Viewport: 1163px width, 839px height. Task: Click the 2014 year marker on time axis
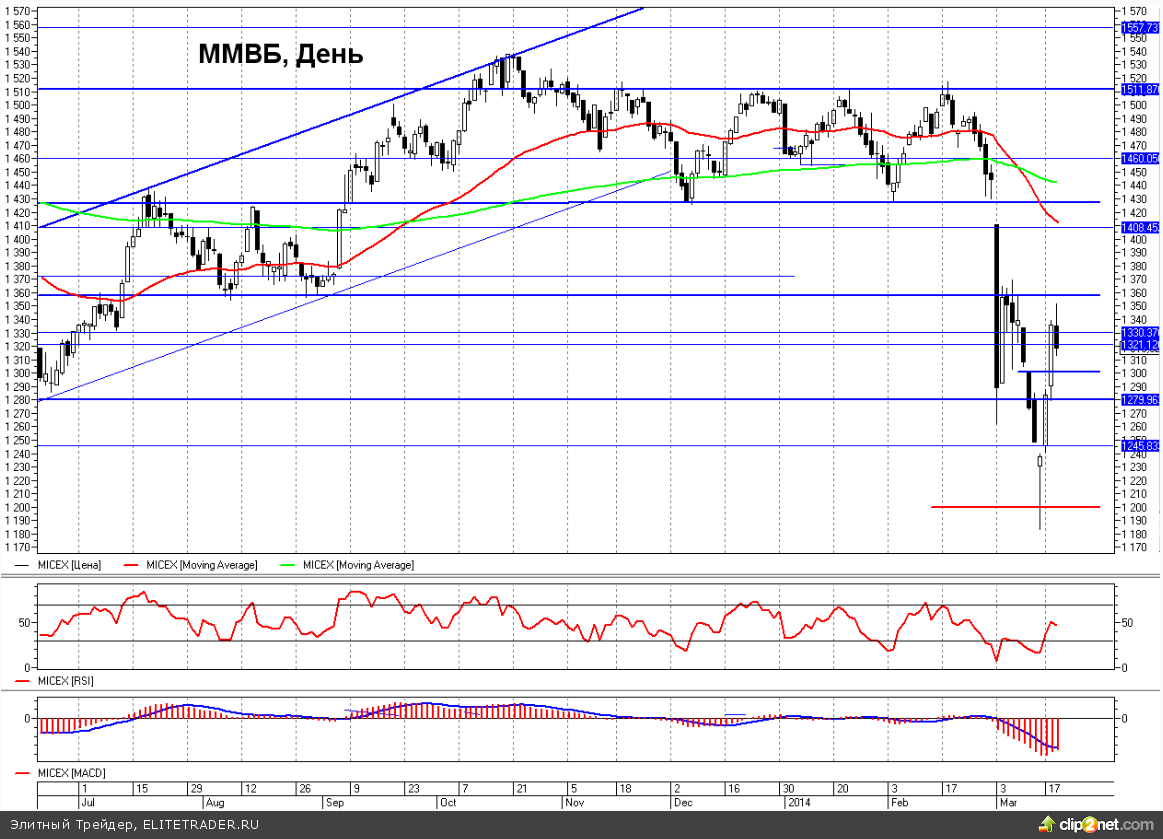click(x=798, y=802)
